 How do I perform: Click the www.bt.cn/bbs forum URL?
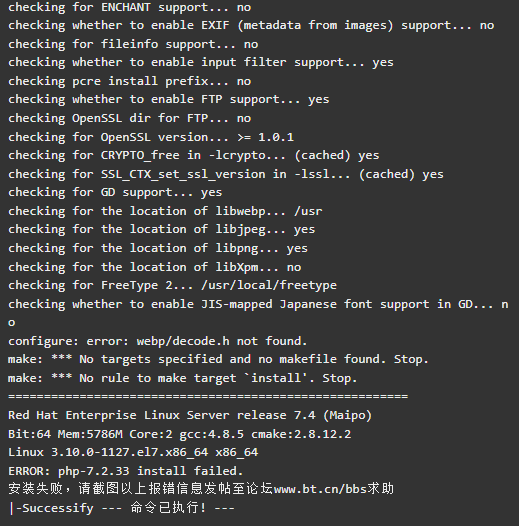(320, 489)
